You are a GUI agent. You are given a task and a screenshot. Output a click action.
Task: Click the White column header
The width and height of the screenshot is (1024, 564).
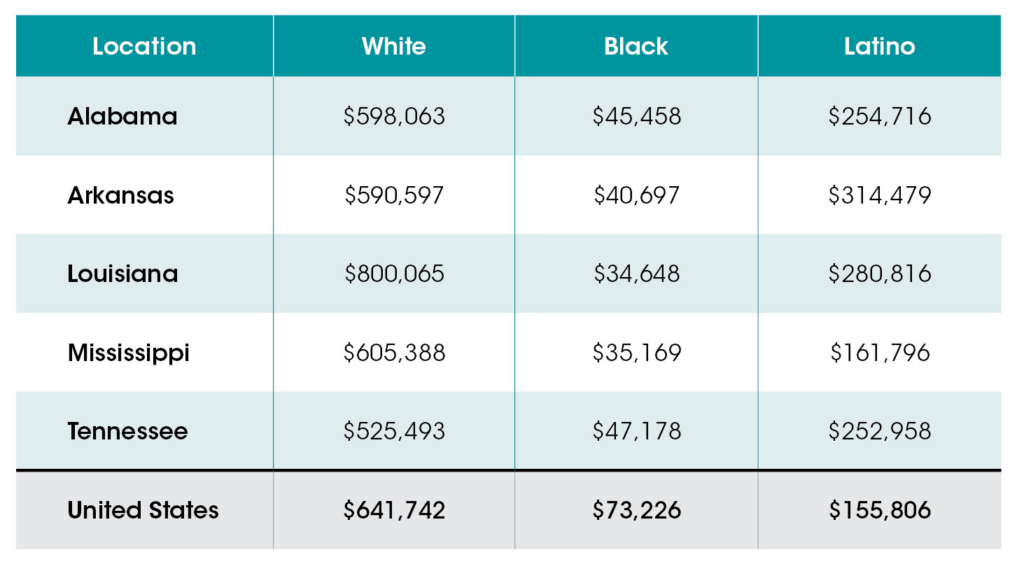pyautogui.click(x=393, y=47)
